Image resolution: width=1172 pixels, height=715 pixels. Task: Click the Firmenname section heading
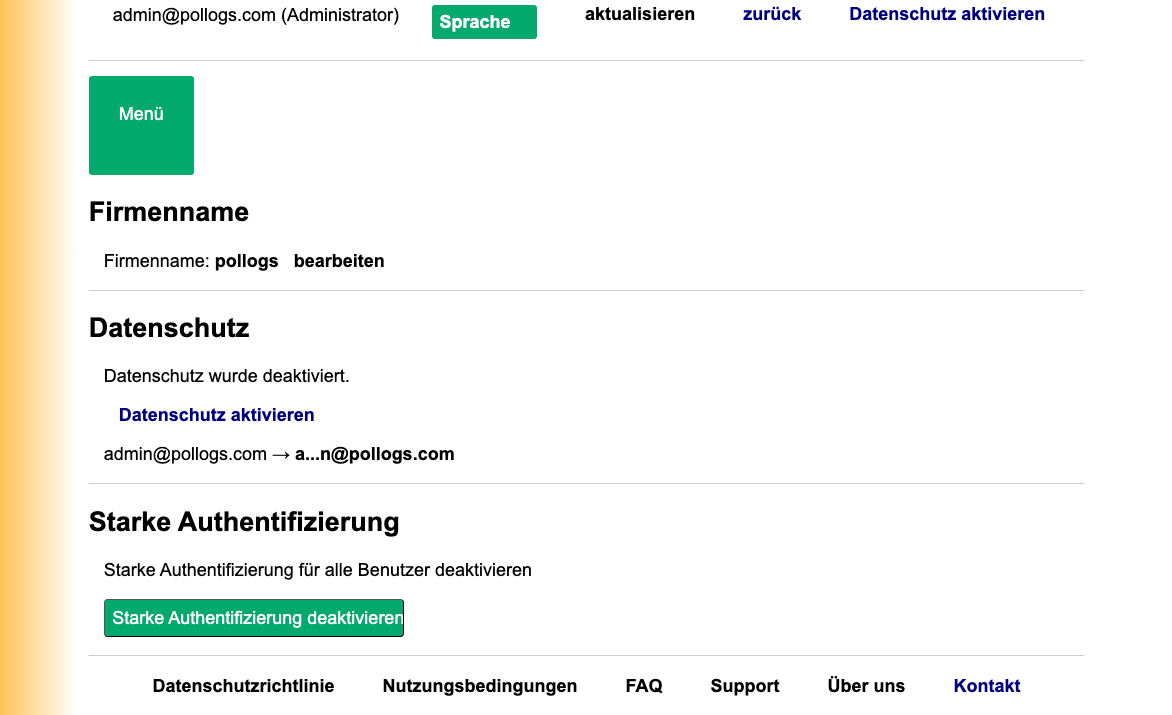[x=169, y=212]
